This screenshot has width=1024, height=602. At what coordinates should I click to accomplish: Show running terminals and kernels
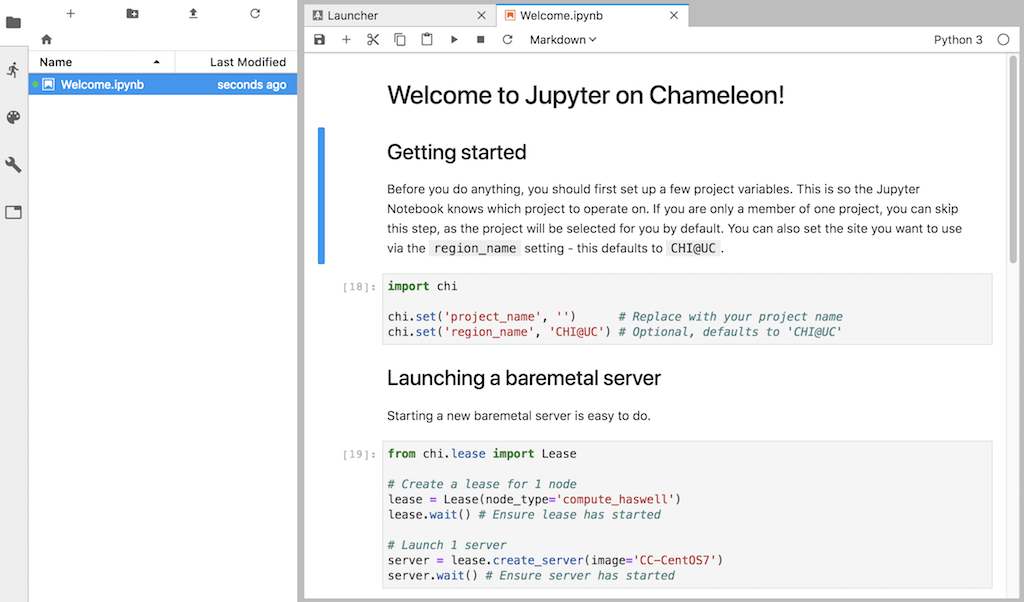click(13, 69)
